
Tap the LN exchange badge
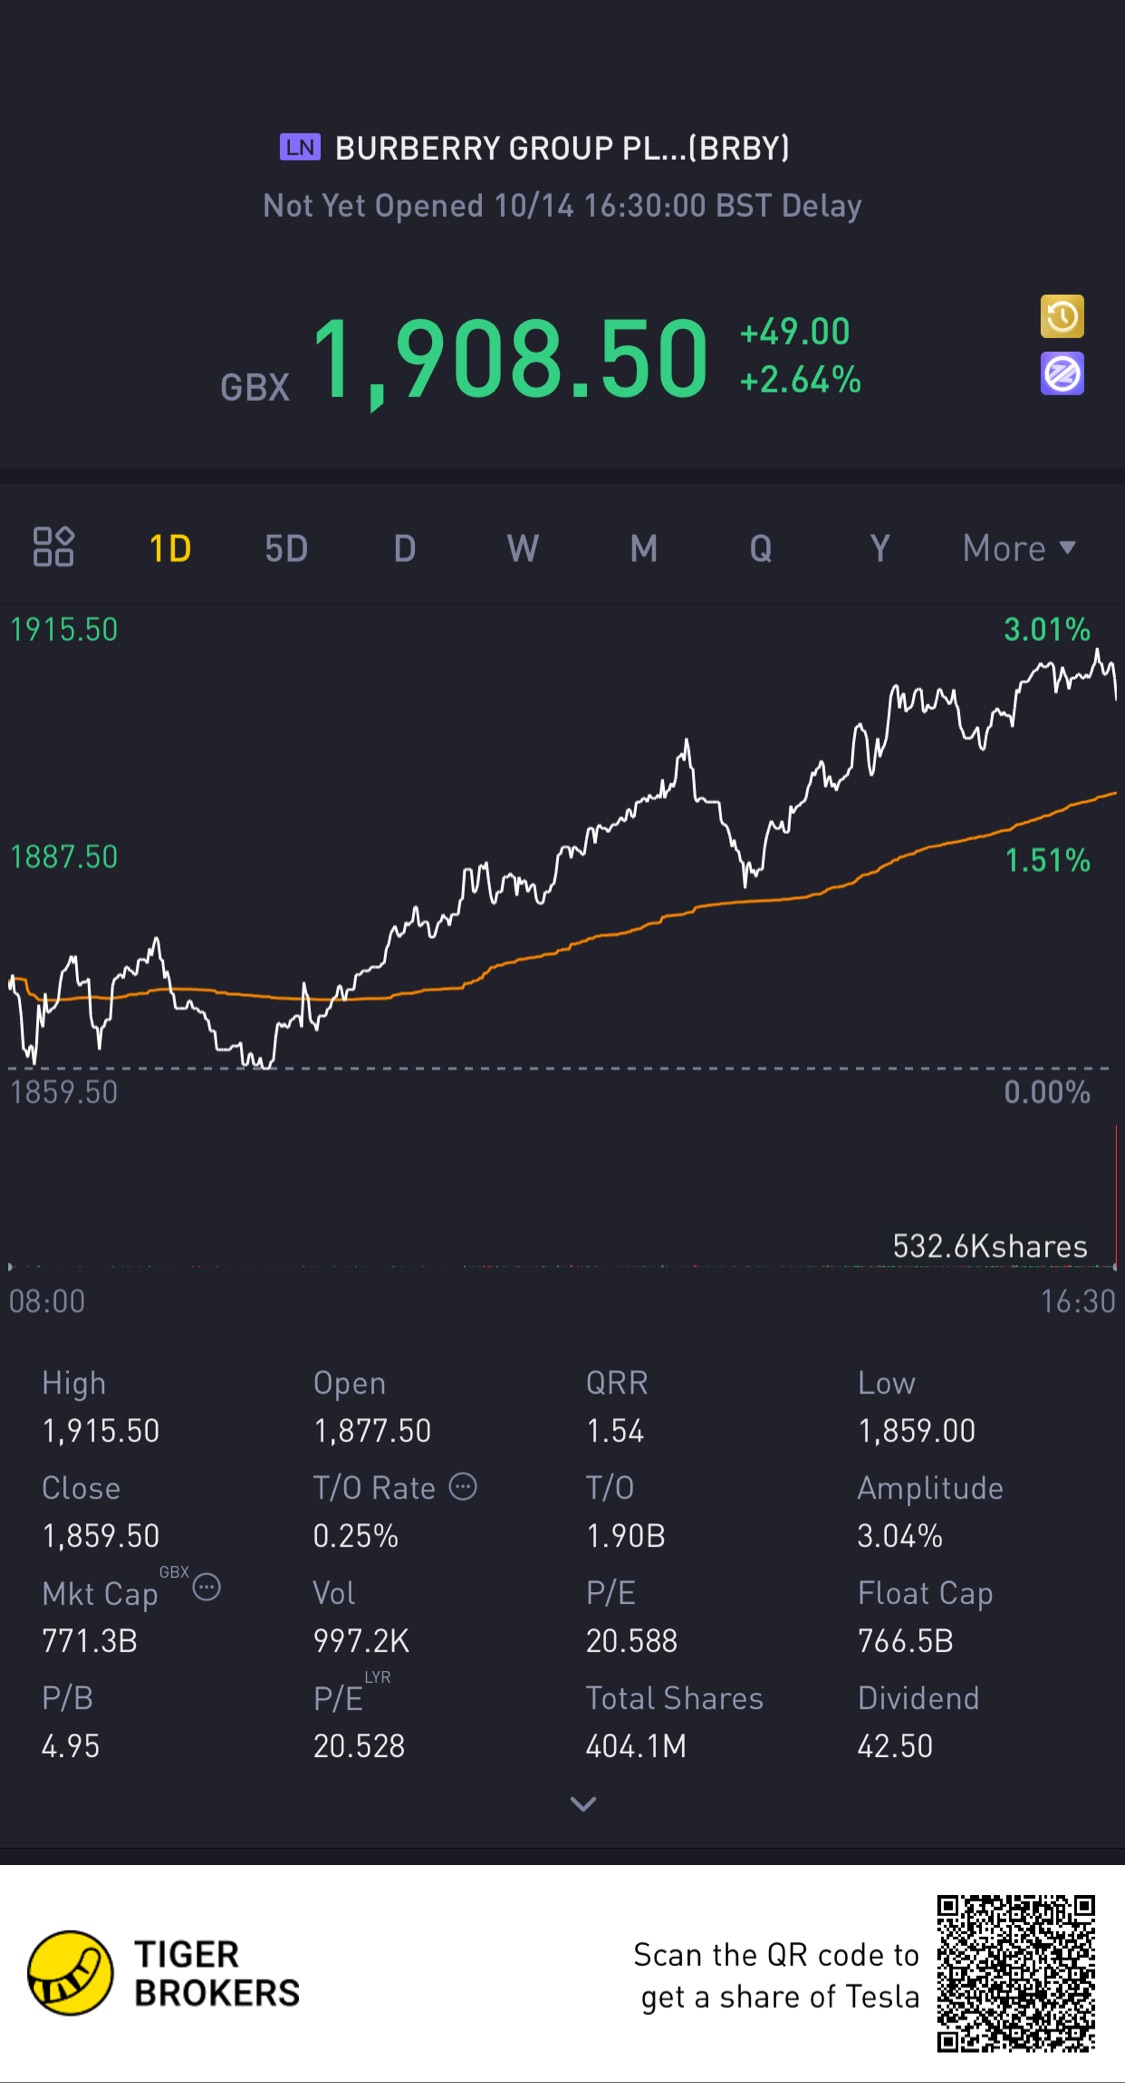(x=299, y=148)
